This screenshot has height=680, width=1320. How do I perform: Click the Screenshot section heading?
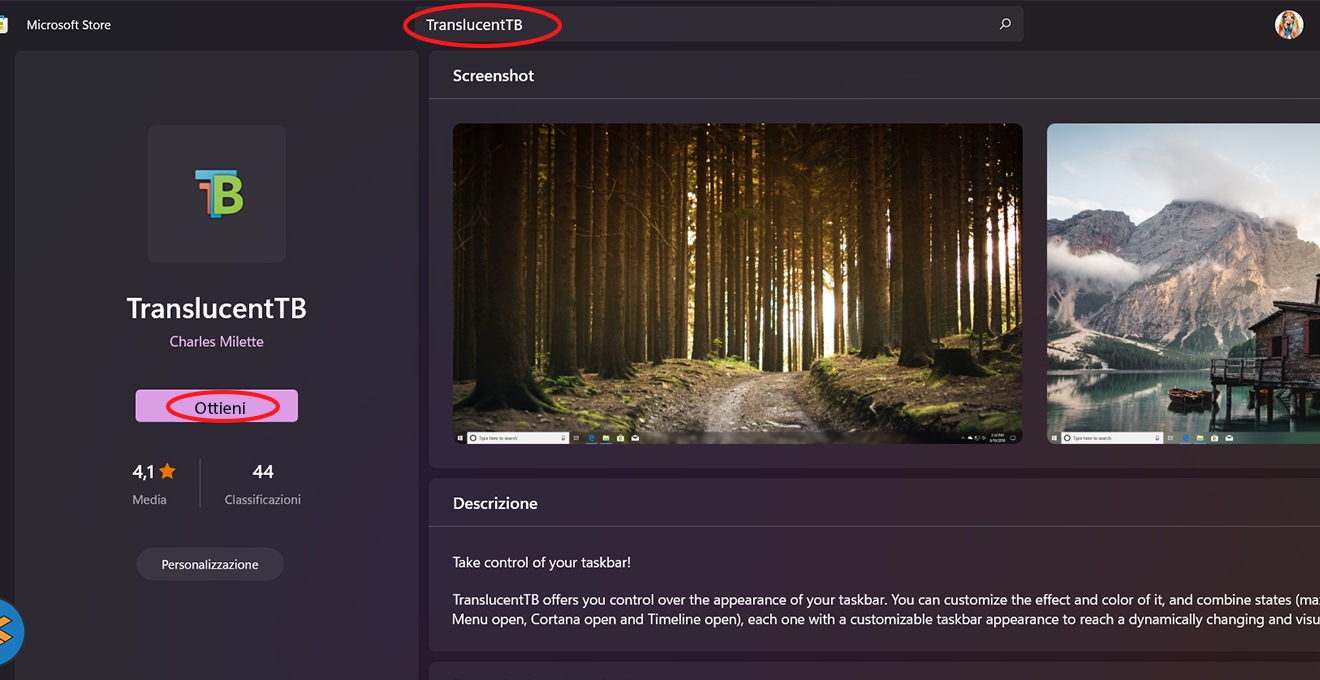click(493, 76)
